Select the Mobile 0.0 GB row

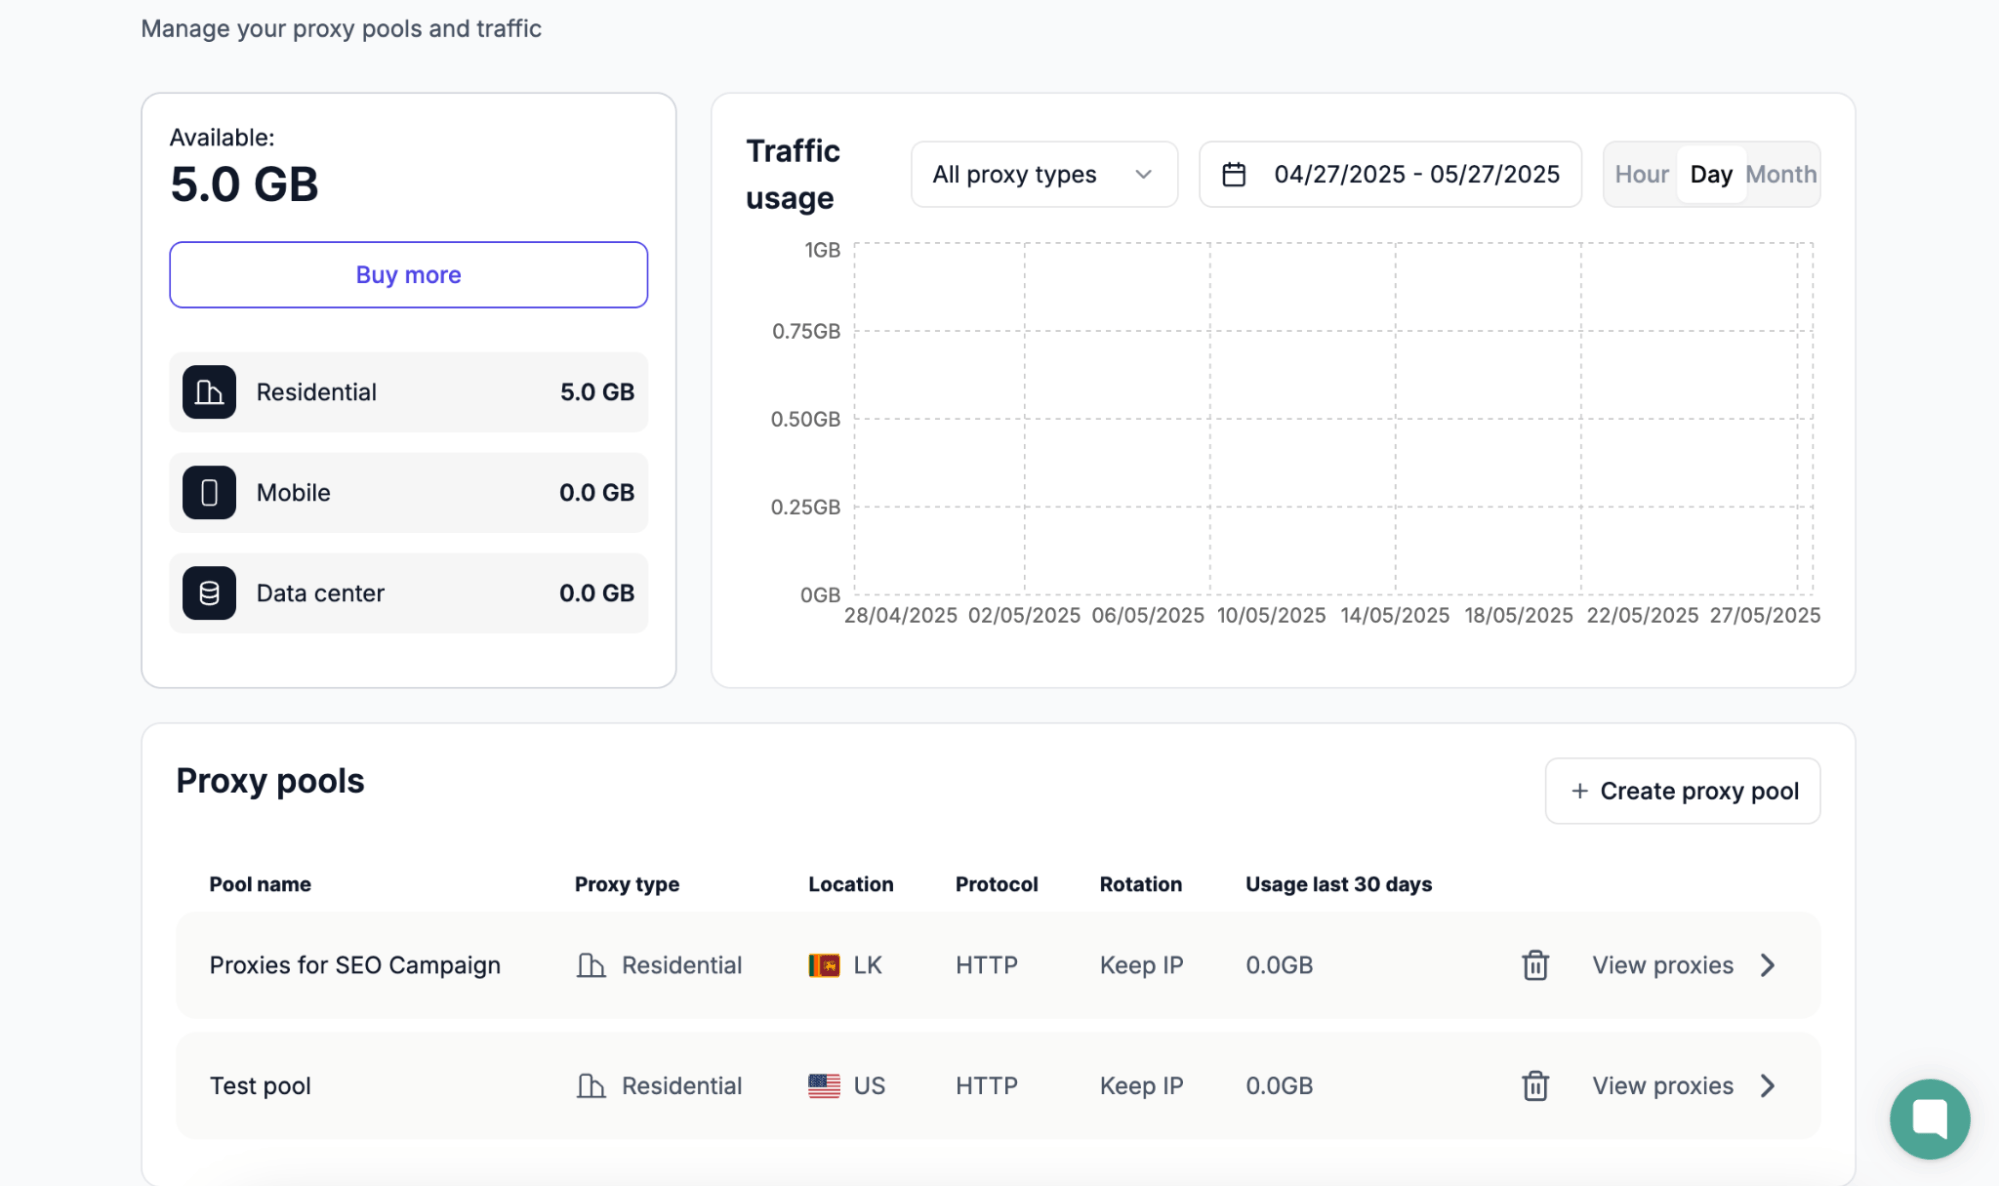(408, 492)
